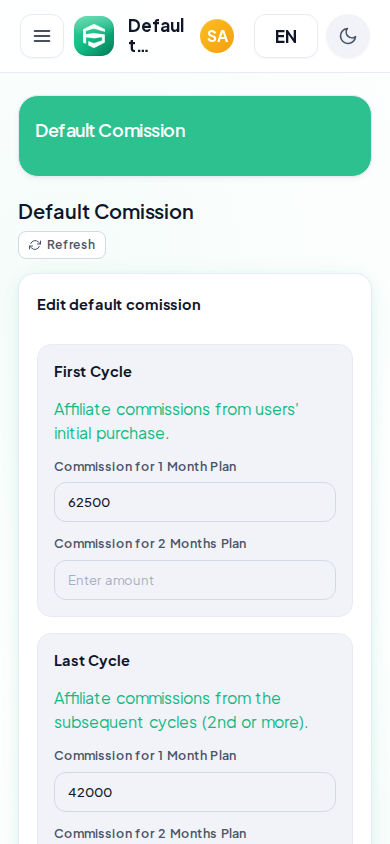Select the green Default Comission banner
Screen dimensions: 390x844
[x=195, y=136]
